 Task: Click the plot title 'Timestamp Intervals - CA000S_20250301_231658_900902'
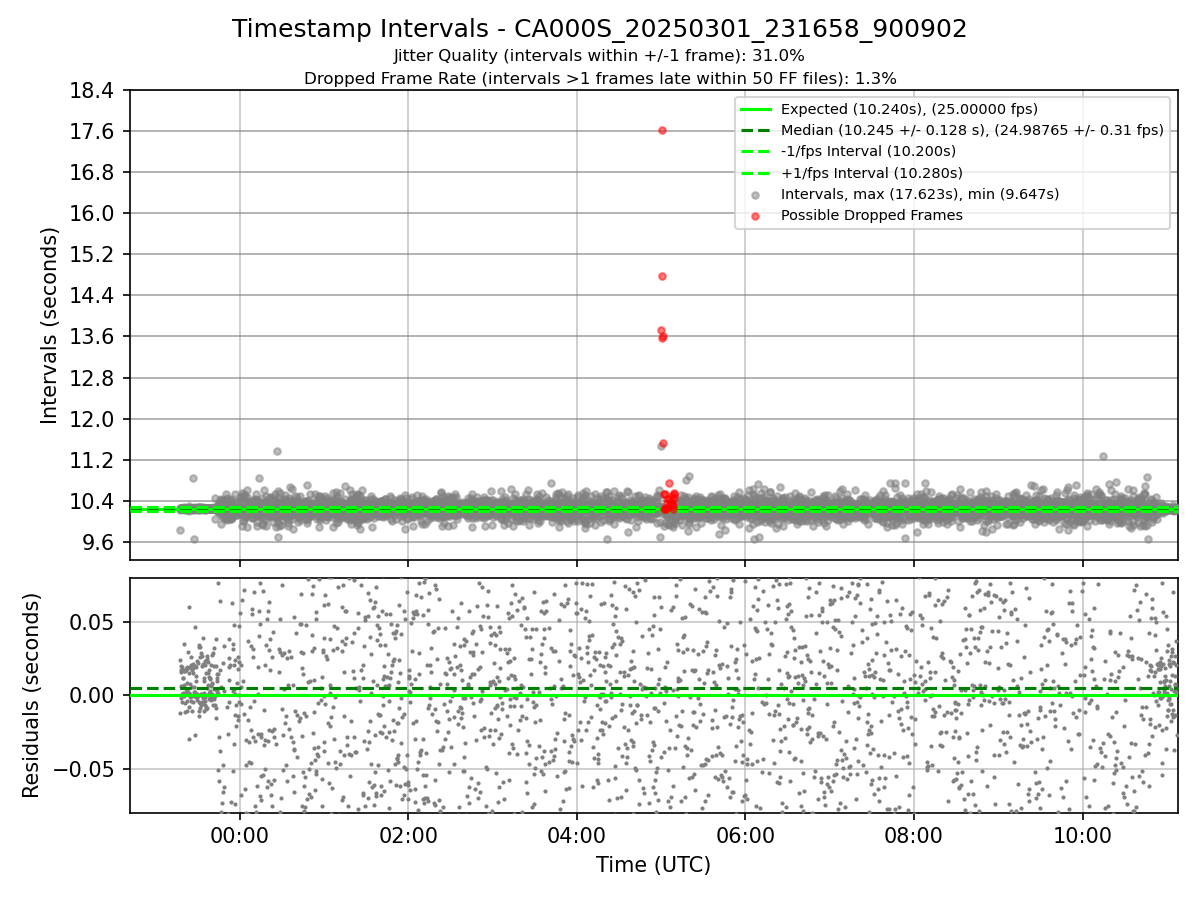(600, 29)
